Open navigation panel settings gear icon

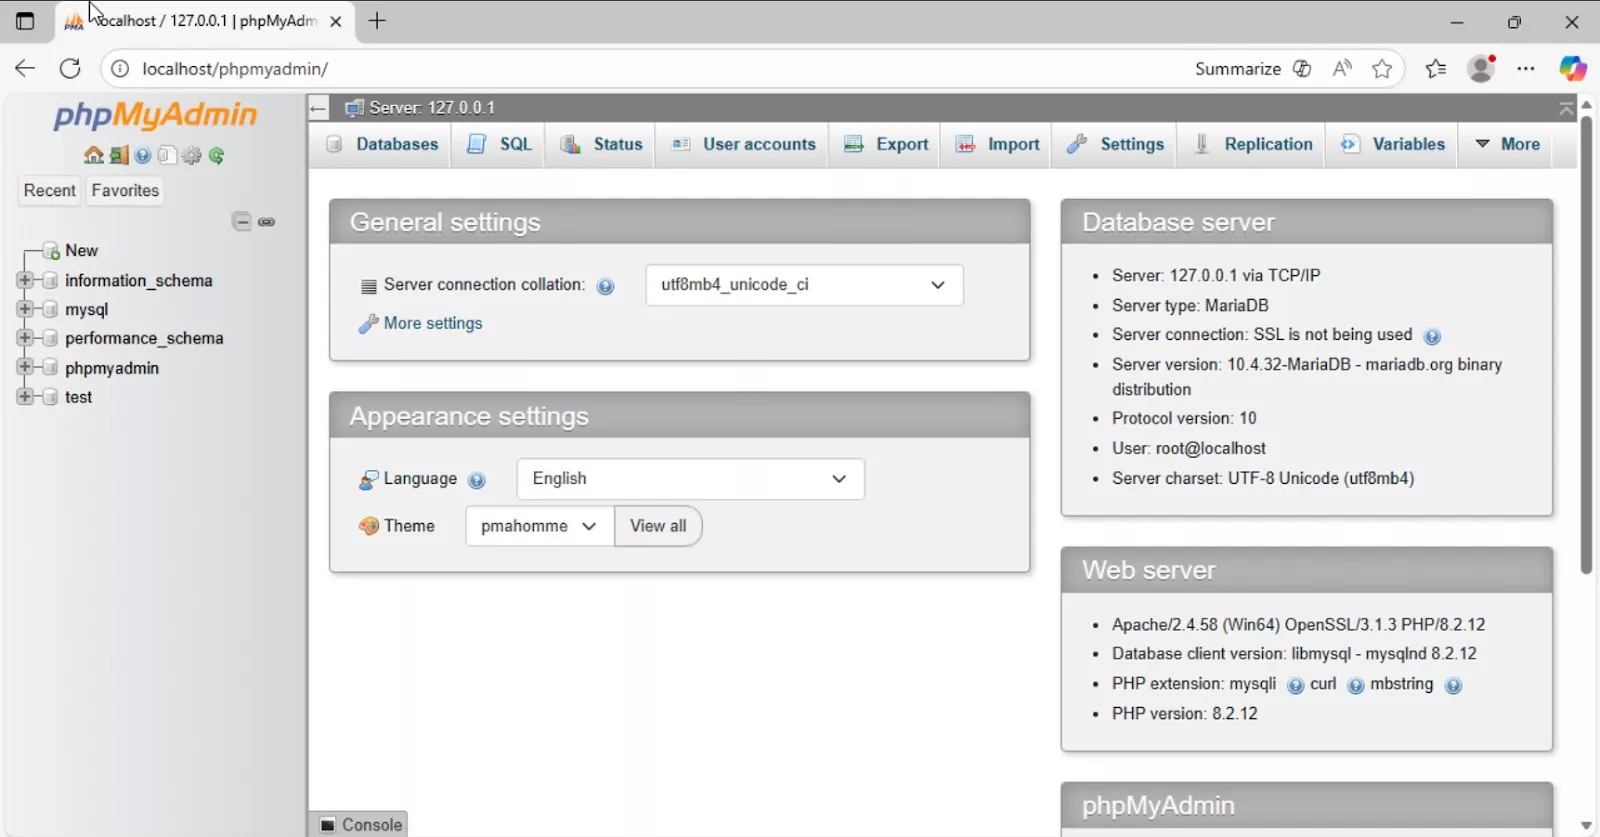(192, 155)
